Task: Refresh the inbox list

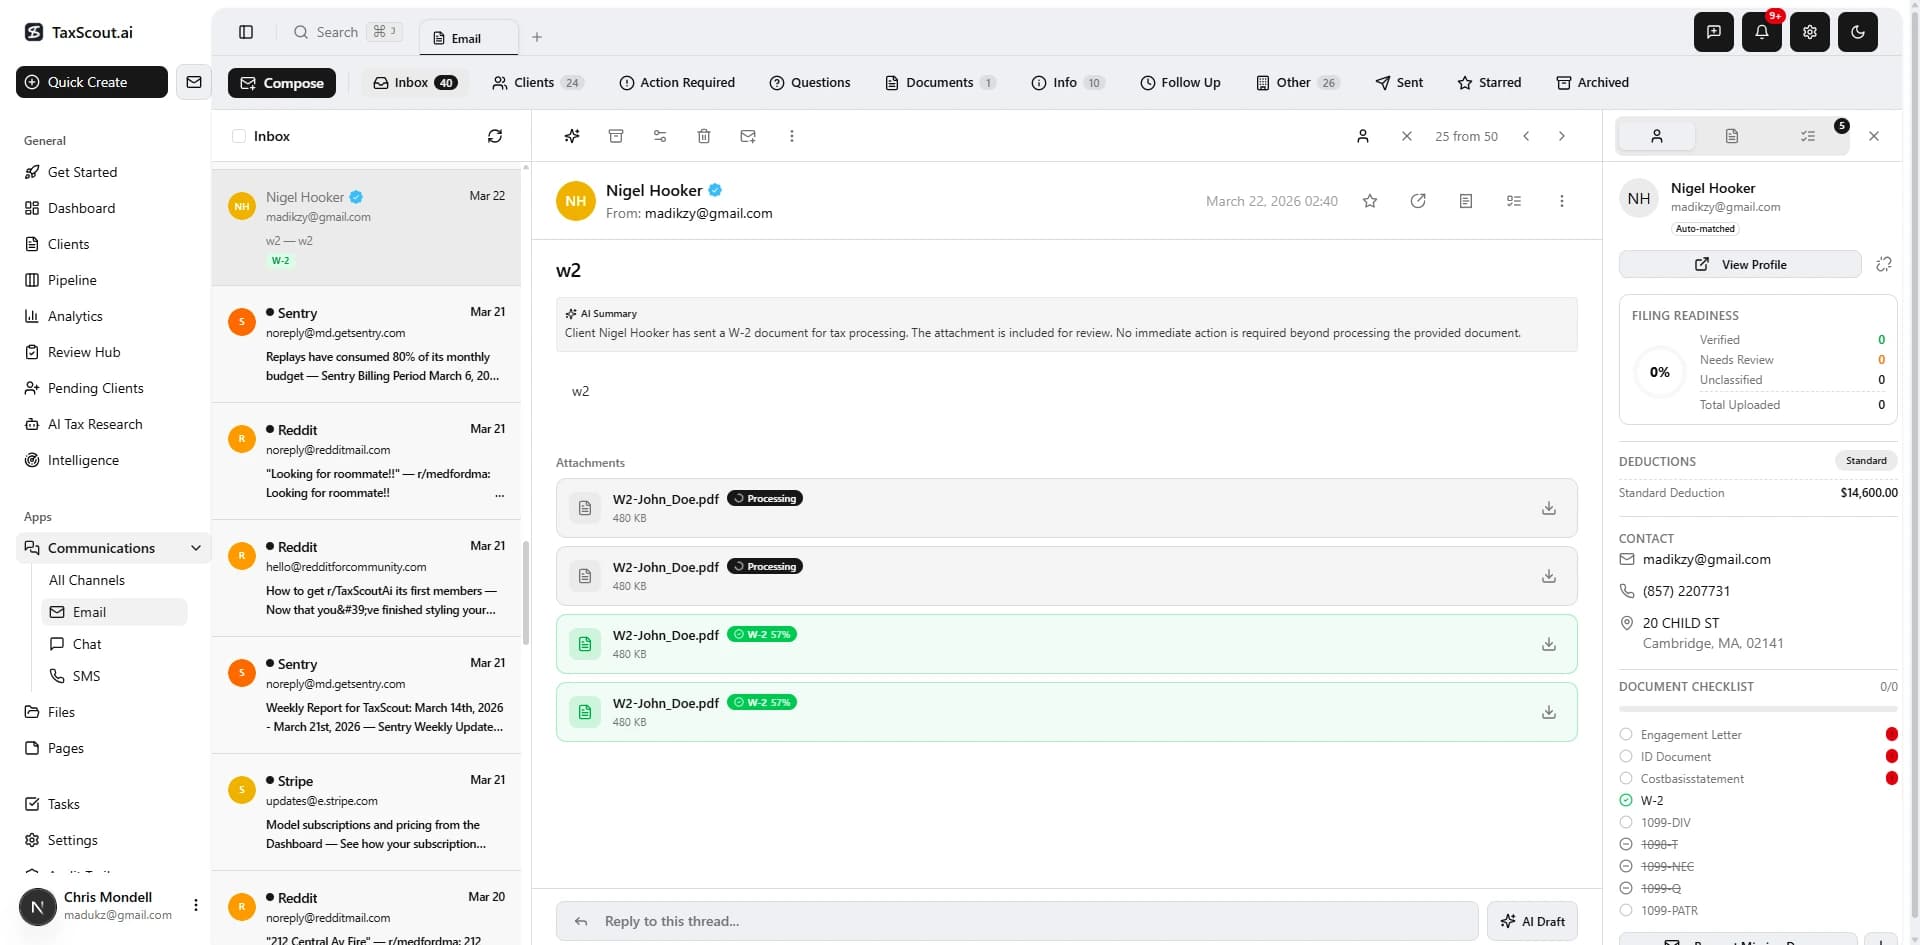Action: (x=495, y=136)
